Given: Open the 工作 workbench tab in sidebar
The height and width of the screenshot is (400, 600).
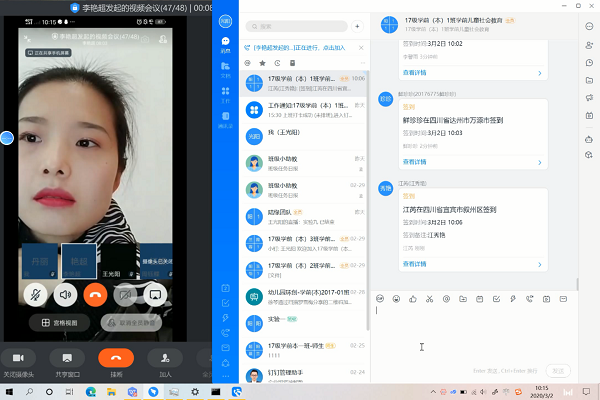Looking at the screenshot, I should pos(225,95).
